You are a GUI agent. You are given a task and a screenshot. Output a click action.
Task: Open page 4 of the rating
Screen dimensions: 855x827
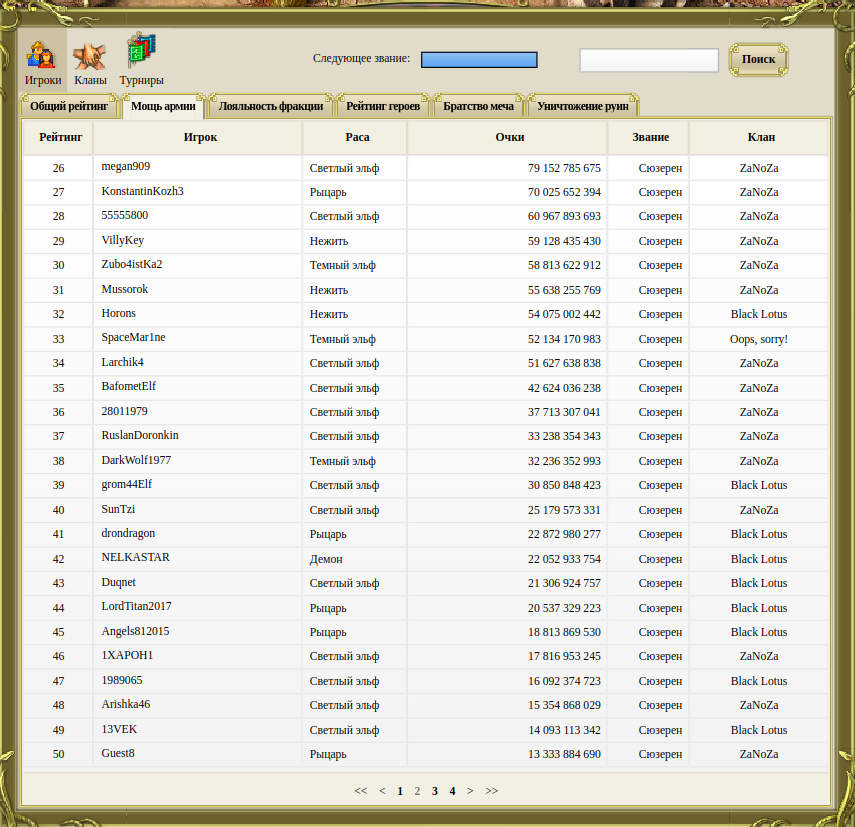coord(452,791)
